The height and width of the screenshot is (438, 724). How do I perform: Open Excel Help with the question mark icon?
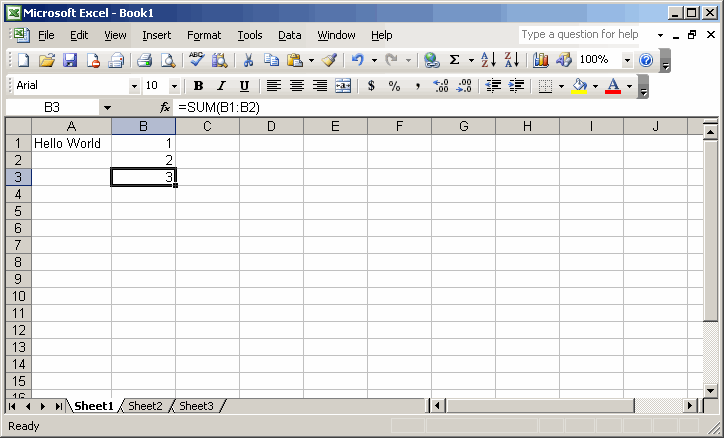(646, 60)
